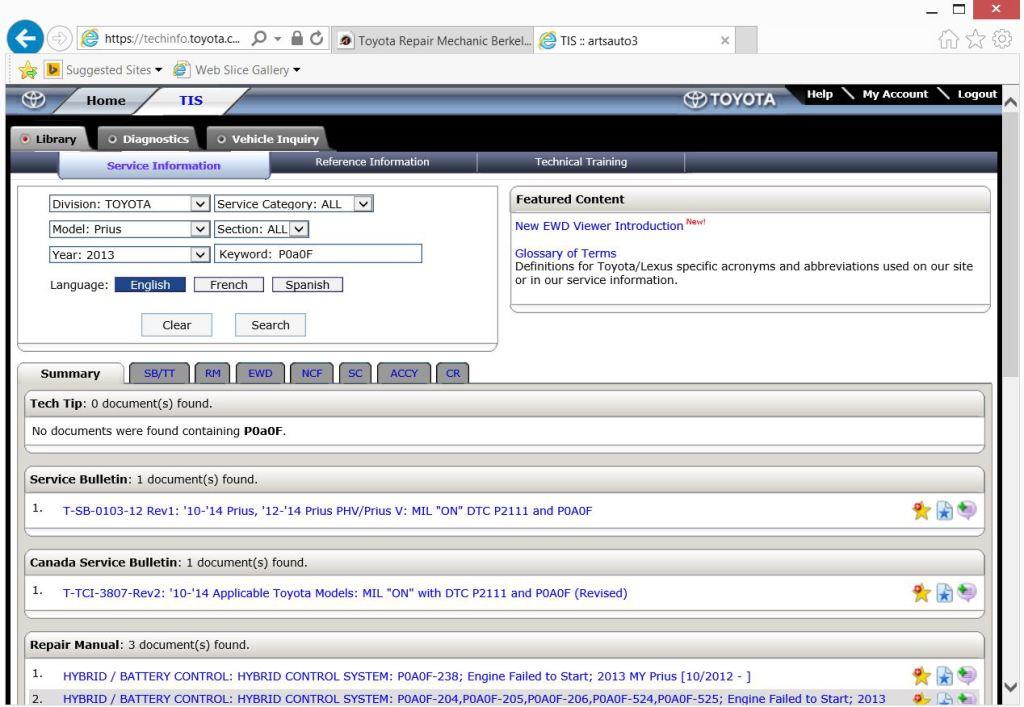Click the padlock security icon in address bar
Image resolution: width=1024 pixels, height=707 pixels.
click(x=296, y=39)
